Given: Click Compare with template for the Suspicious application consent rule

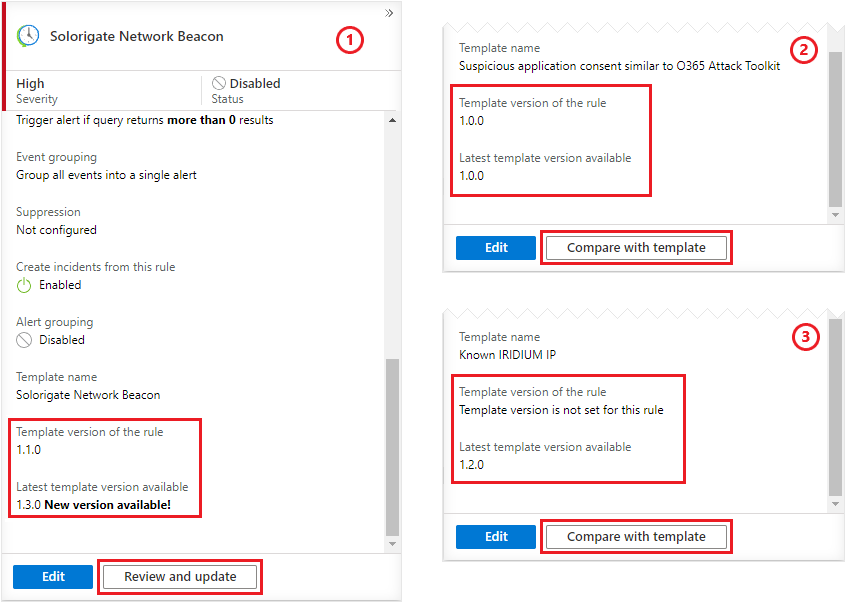Looking at the screenshot, I should (x=636, y=248).
